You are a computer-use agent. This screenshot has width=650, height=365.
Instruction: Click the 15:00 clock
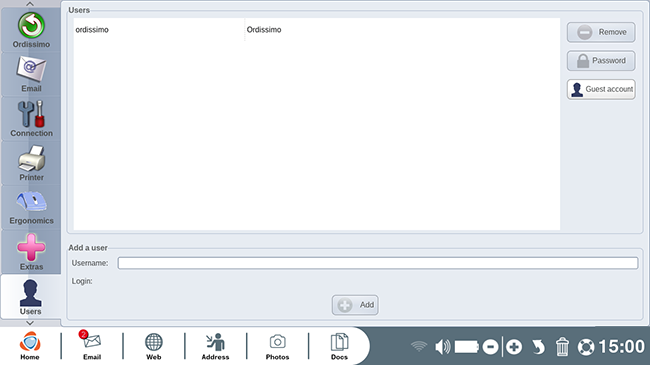[621, 346]
